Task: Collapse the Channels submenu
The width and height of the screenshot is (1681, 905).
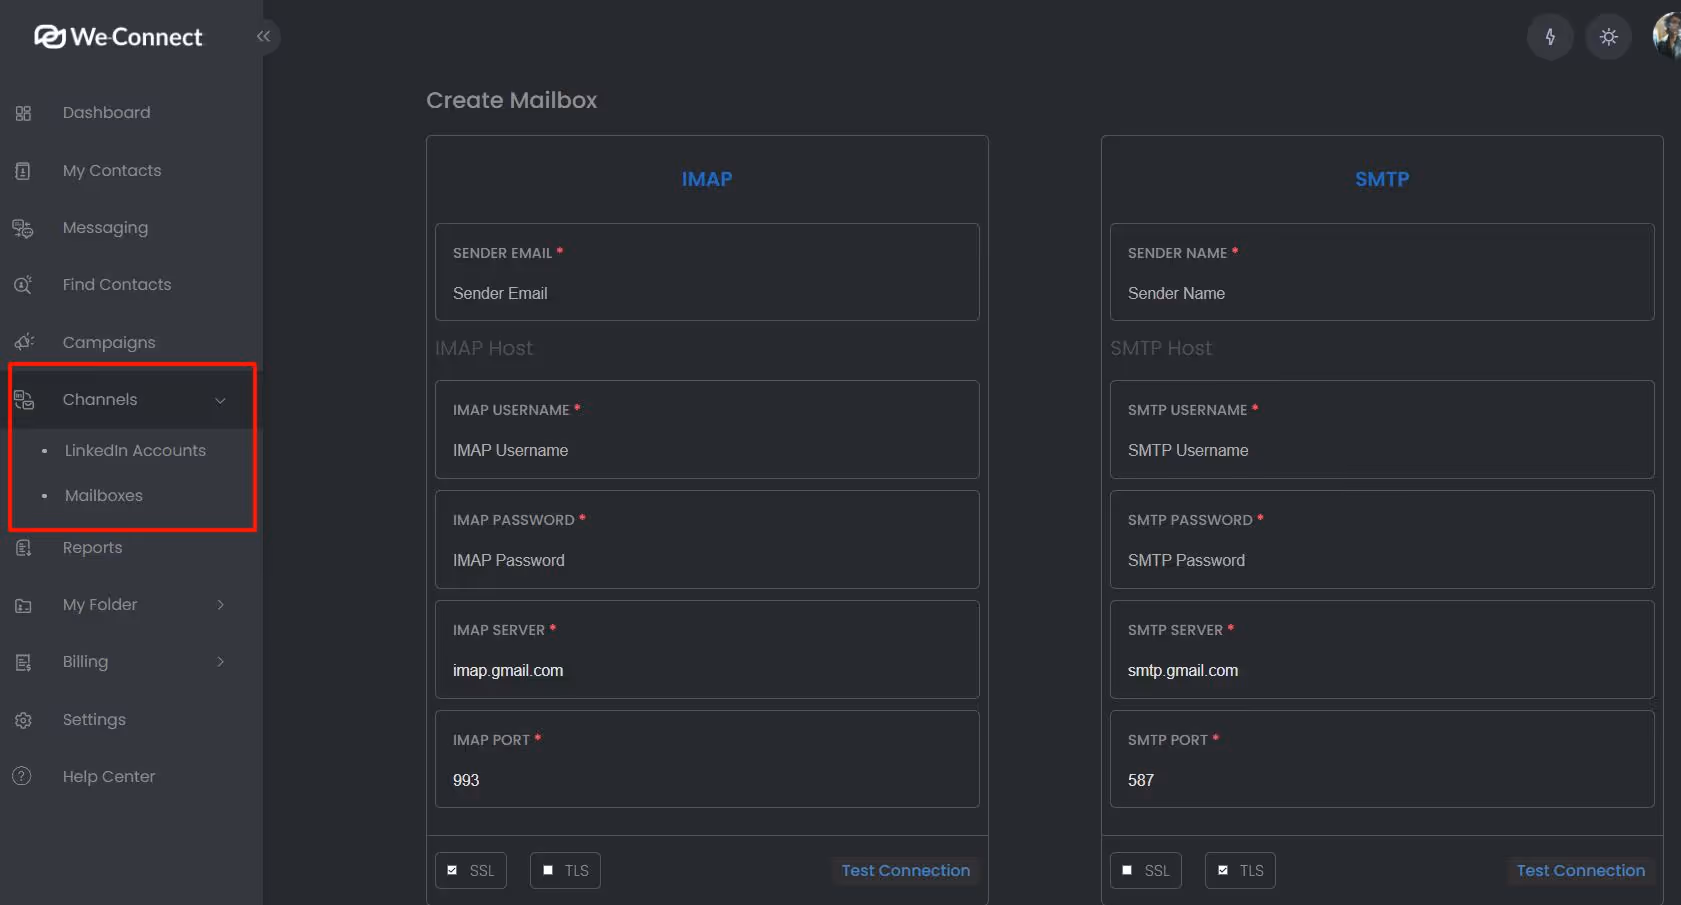Action: (220, 399)
